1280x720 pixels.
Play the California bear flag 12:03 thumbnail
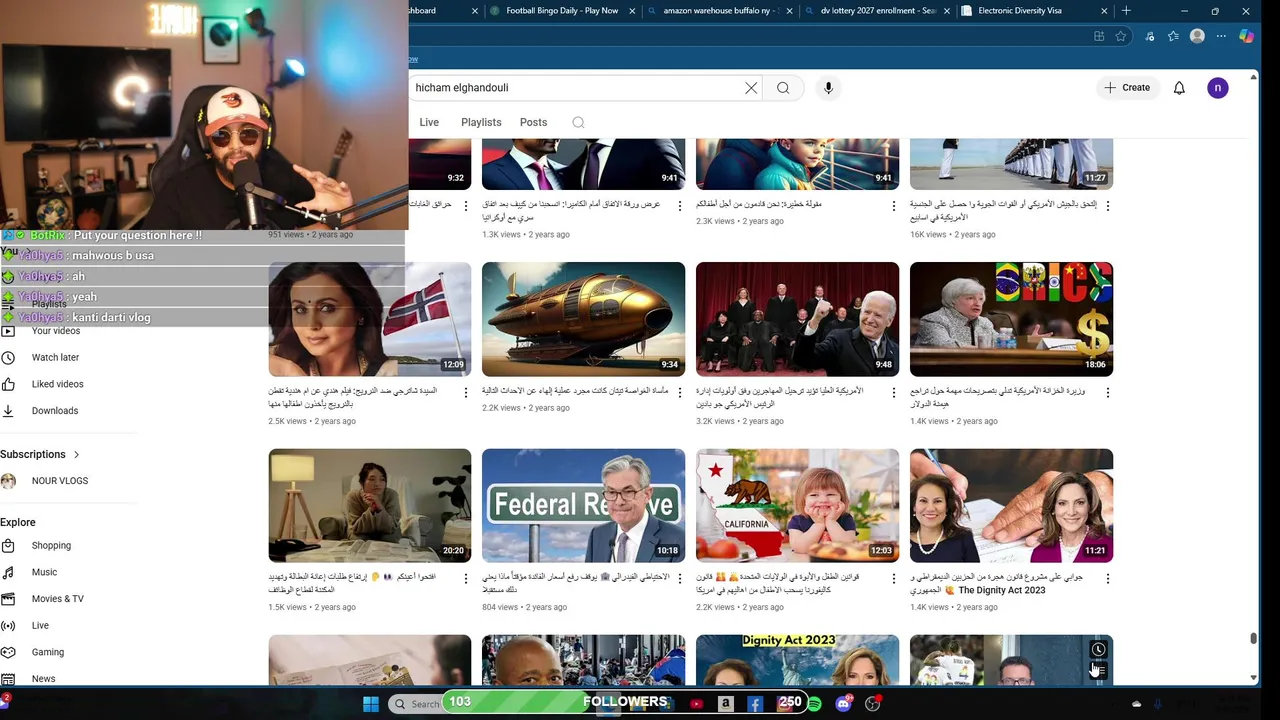pos(797,506)
